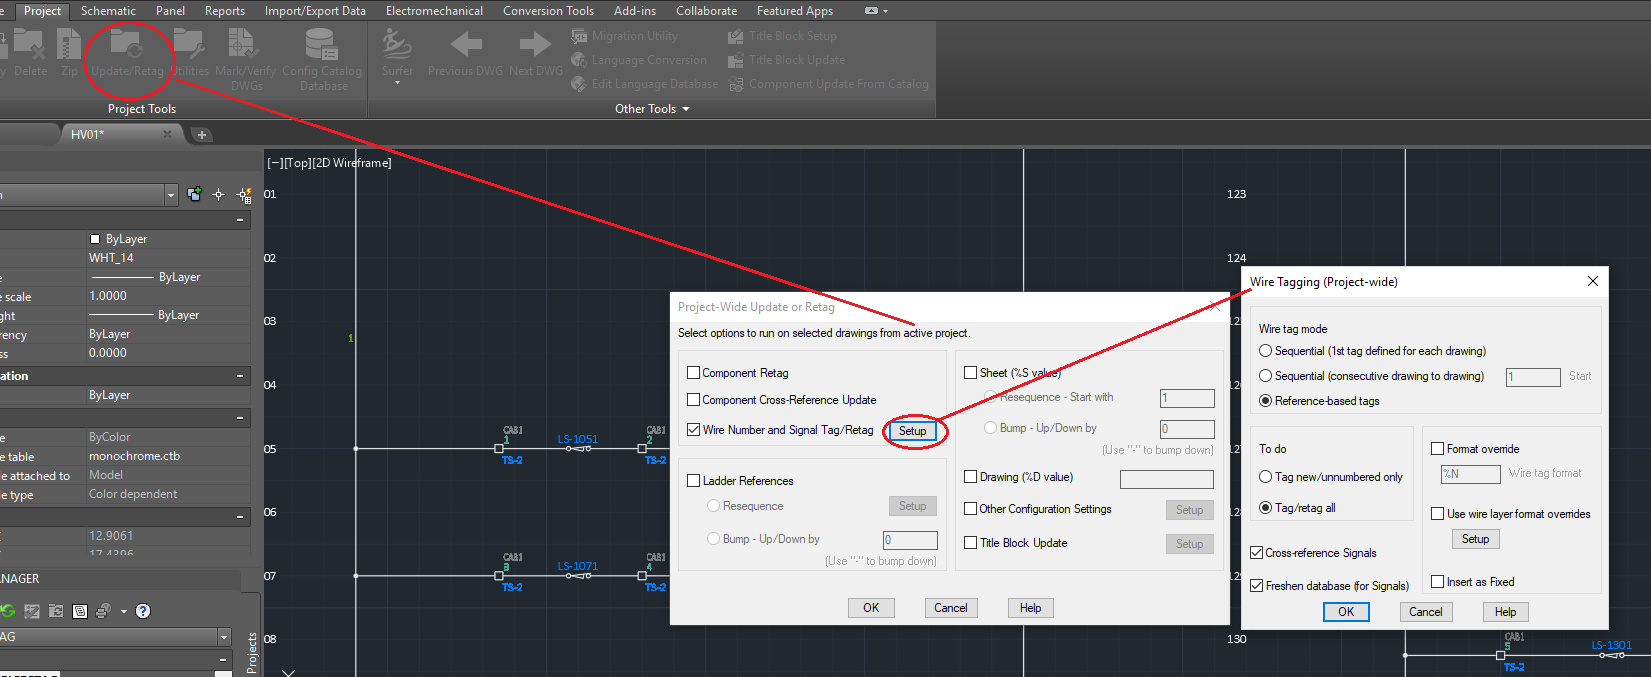
Task: Go to Next DWG
Action: point(536,52)
